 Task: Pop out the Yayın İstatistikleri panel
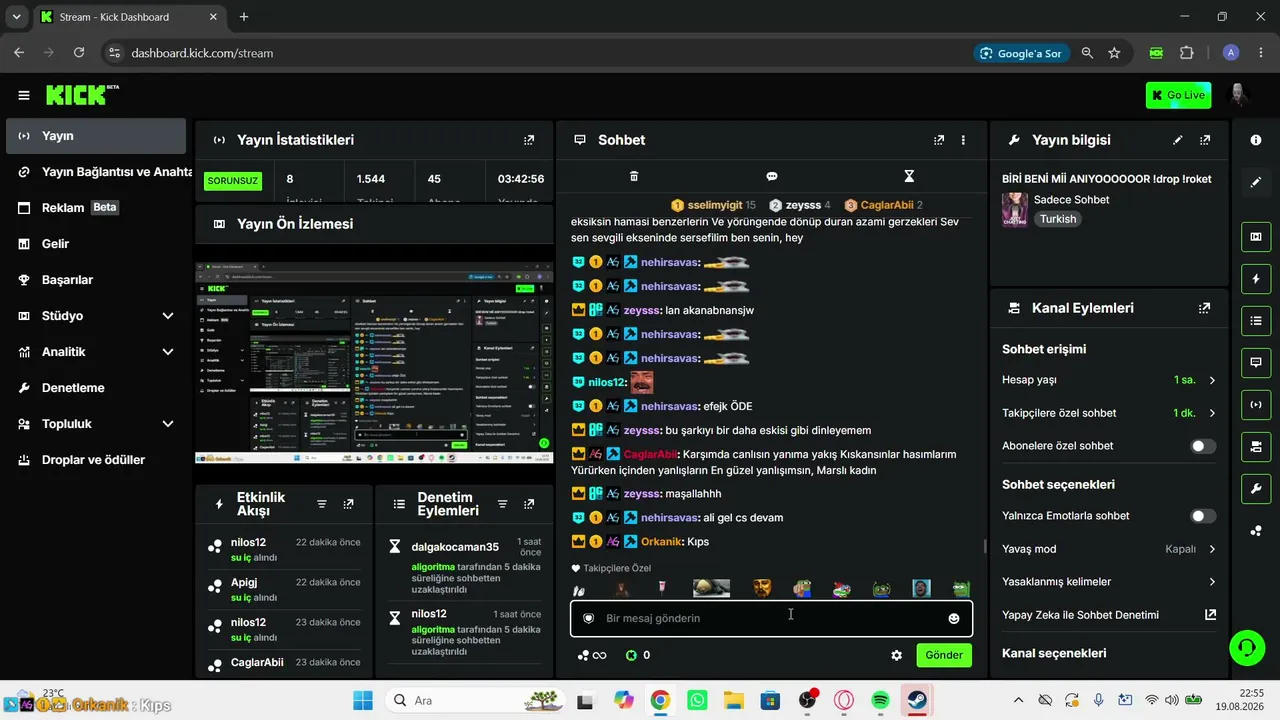tap(529, 140)
